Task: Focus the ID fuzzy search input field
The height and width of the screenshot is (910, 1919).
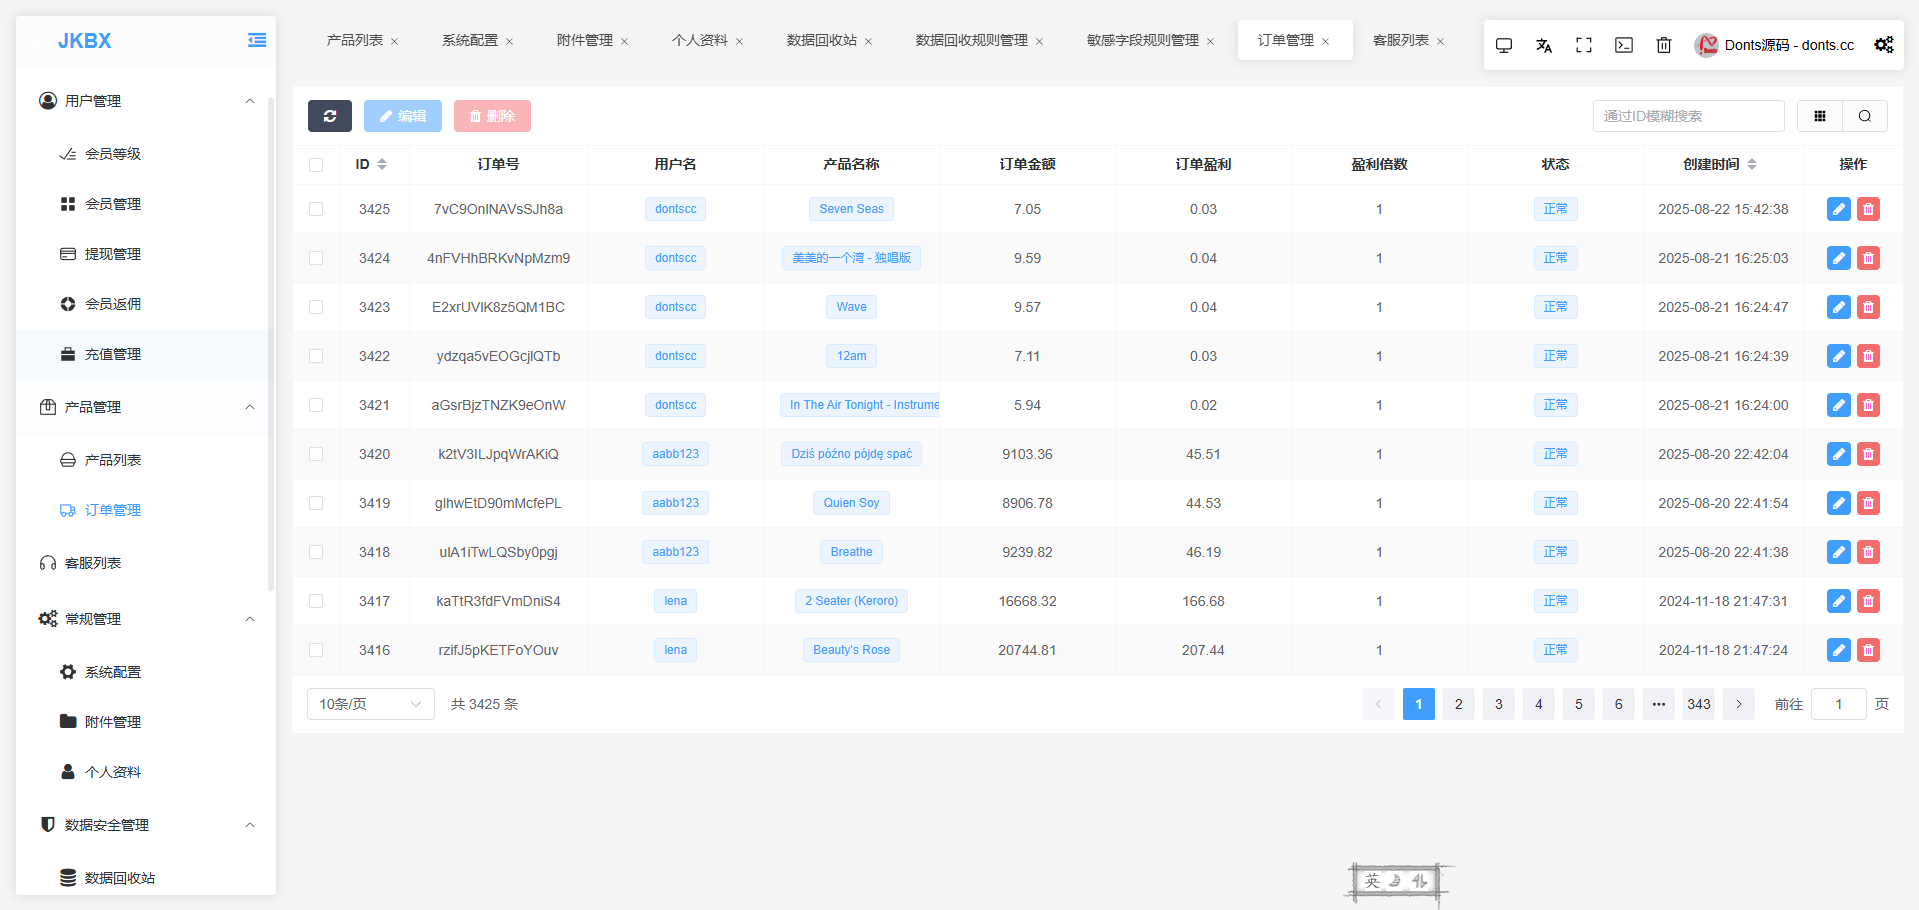Action: (x=1688, y=116)
